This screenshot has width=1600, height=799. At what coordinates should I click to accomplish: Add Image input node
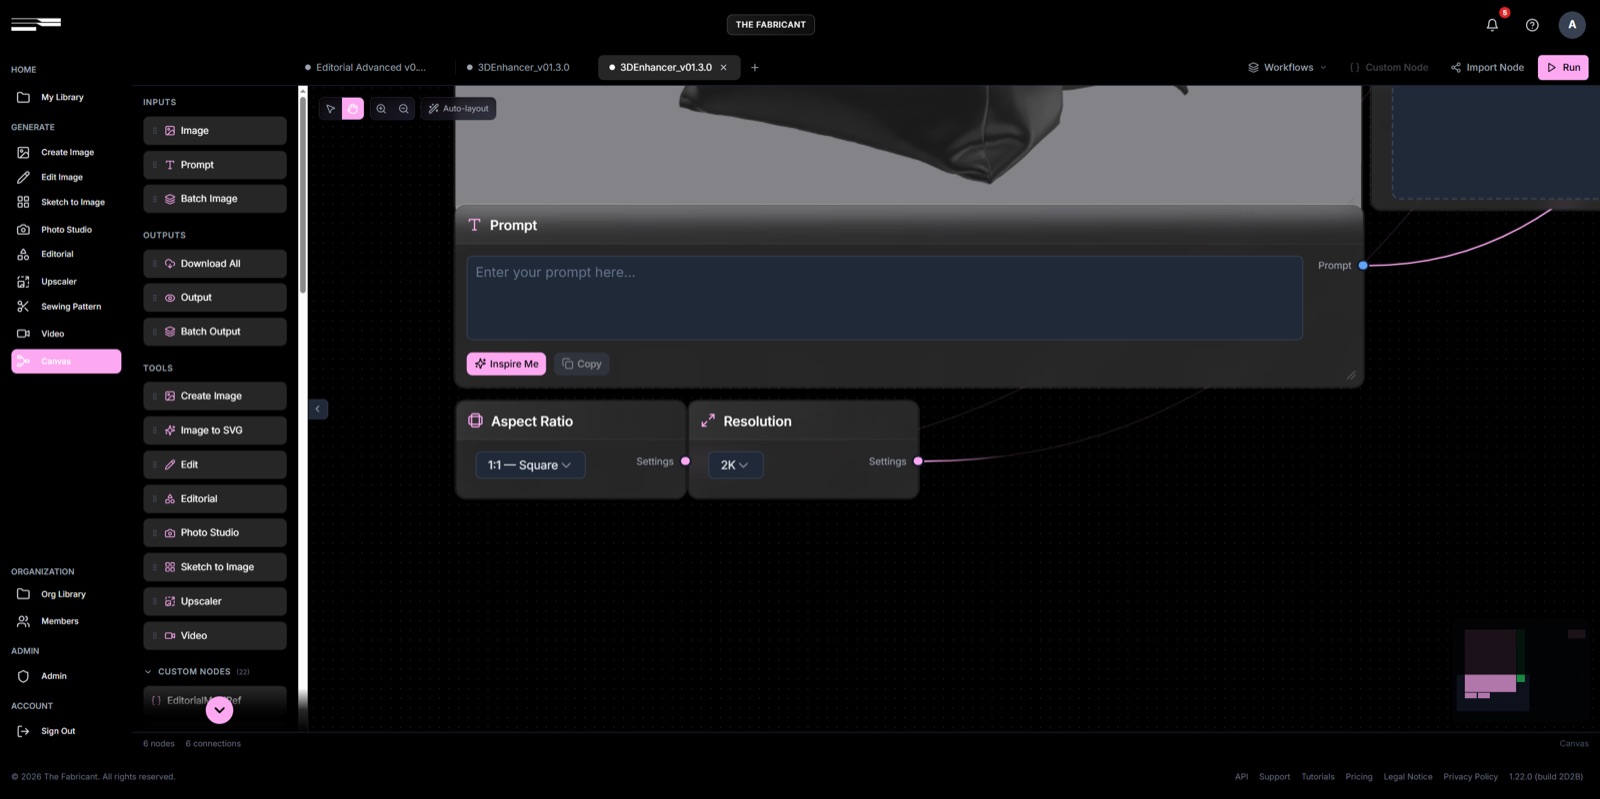coord(215,131)
